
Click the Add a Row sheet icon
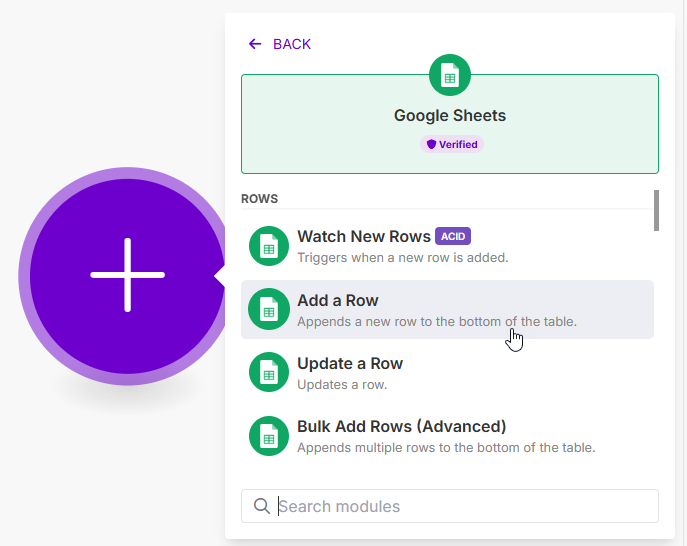tap(268, 309)
